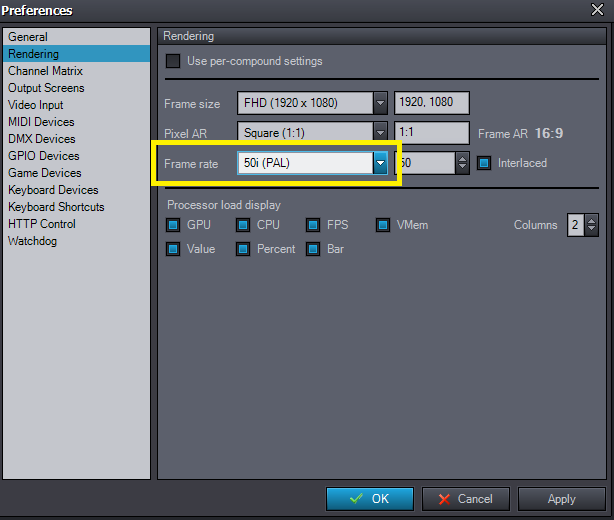Click the frame size value field

(x=431, y=103)
